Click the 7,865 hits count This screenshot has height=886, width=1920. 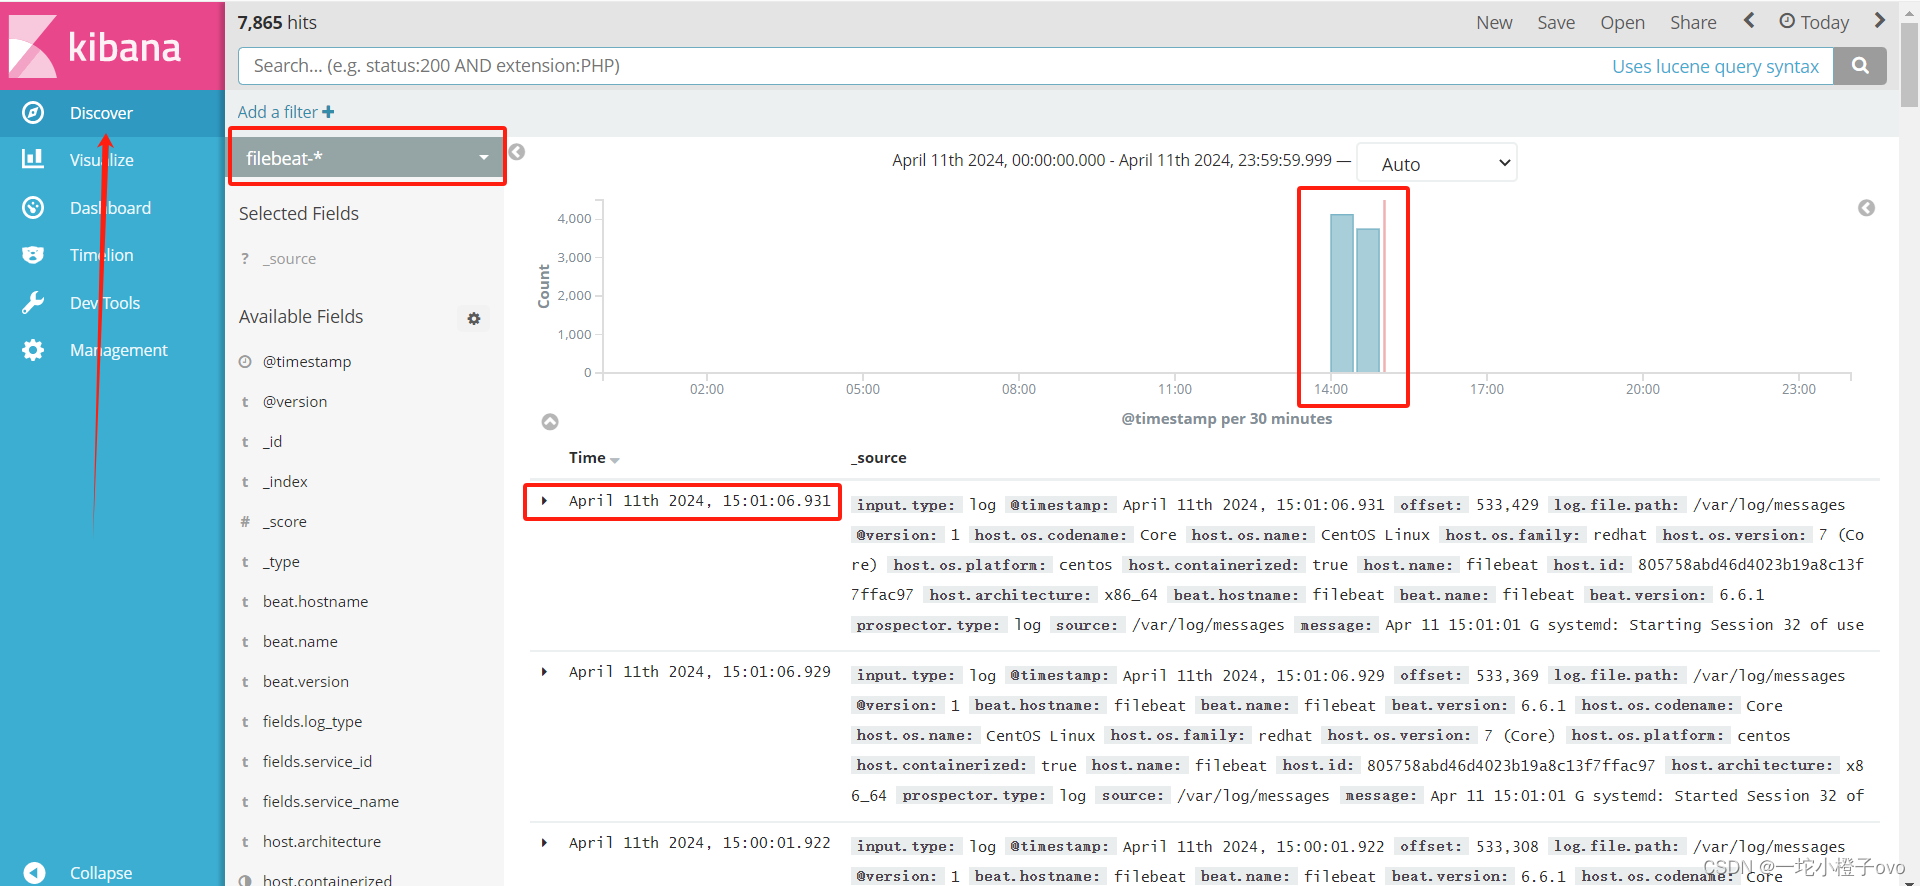277,22
